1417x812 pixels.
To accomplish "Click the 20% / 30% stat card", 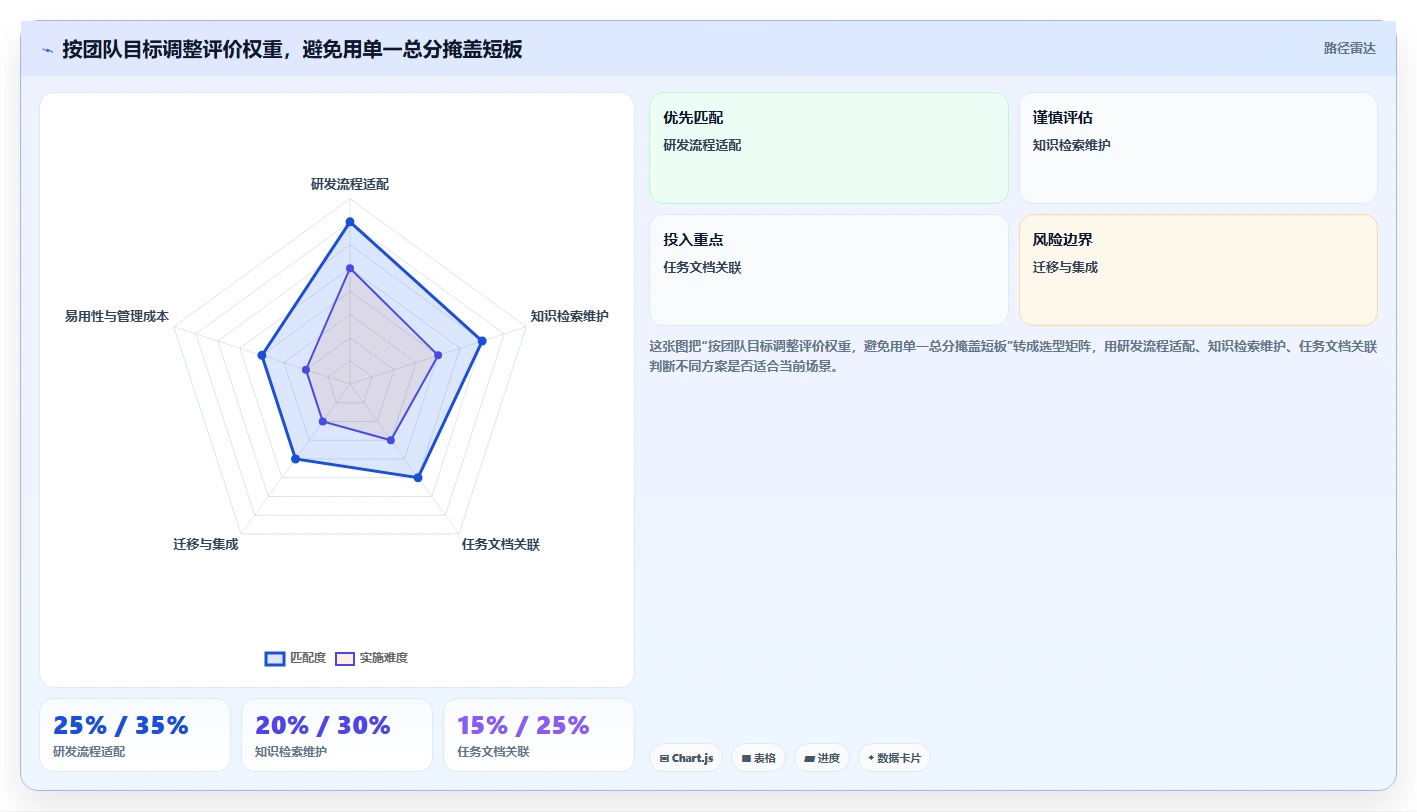I will click(x=337, y=735).
